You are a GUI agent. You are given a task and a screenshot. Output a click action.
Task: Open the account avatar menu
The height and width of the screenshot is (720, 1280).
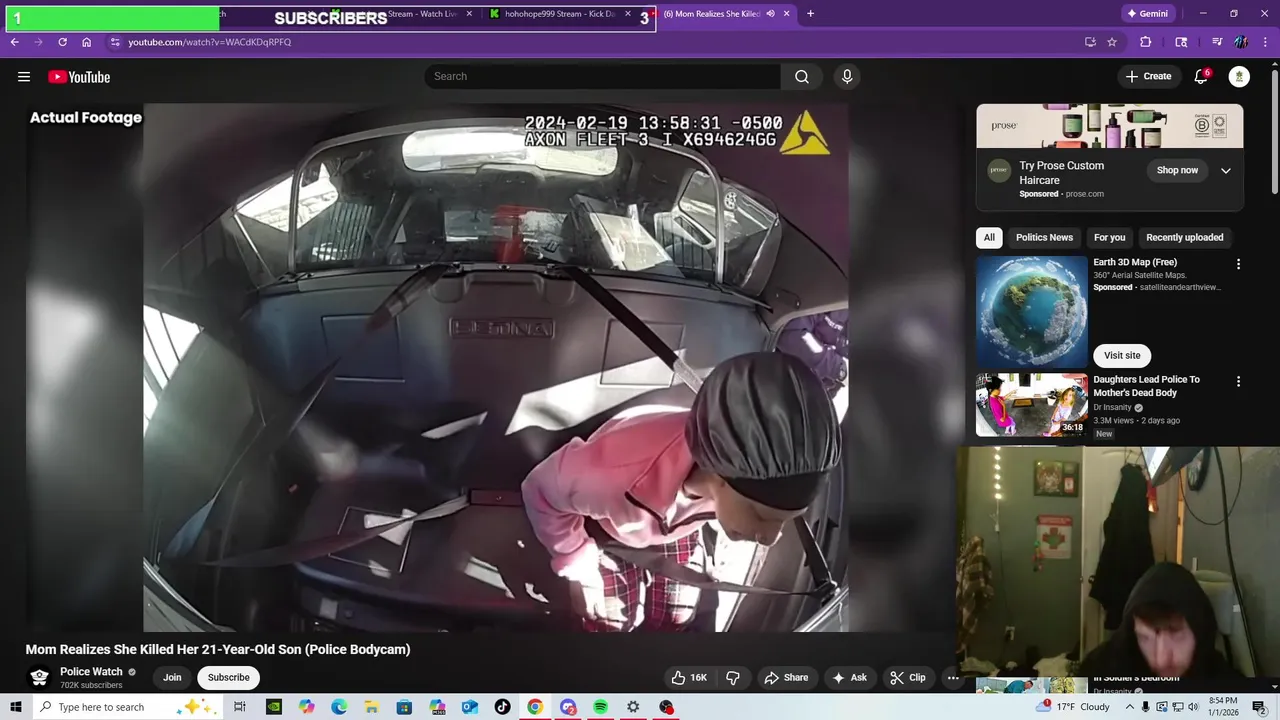click(x=1240, y=77)
